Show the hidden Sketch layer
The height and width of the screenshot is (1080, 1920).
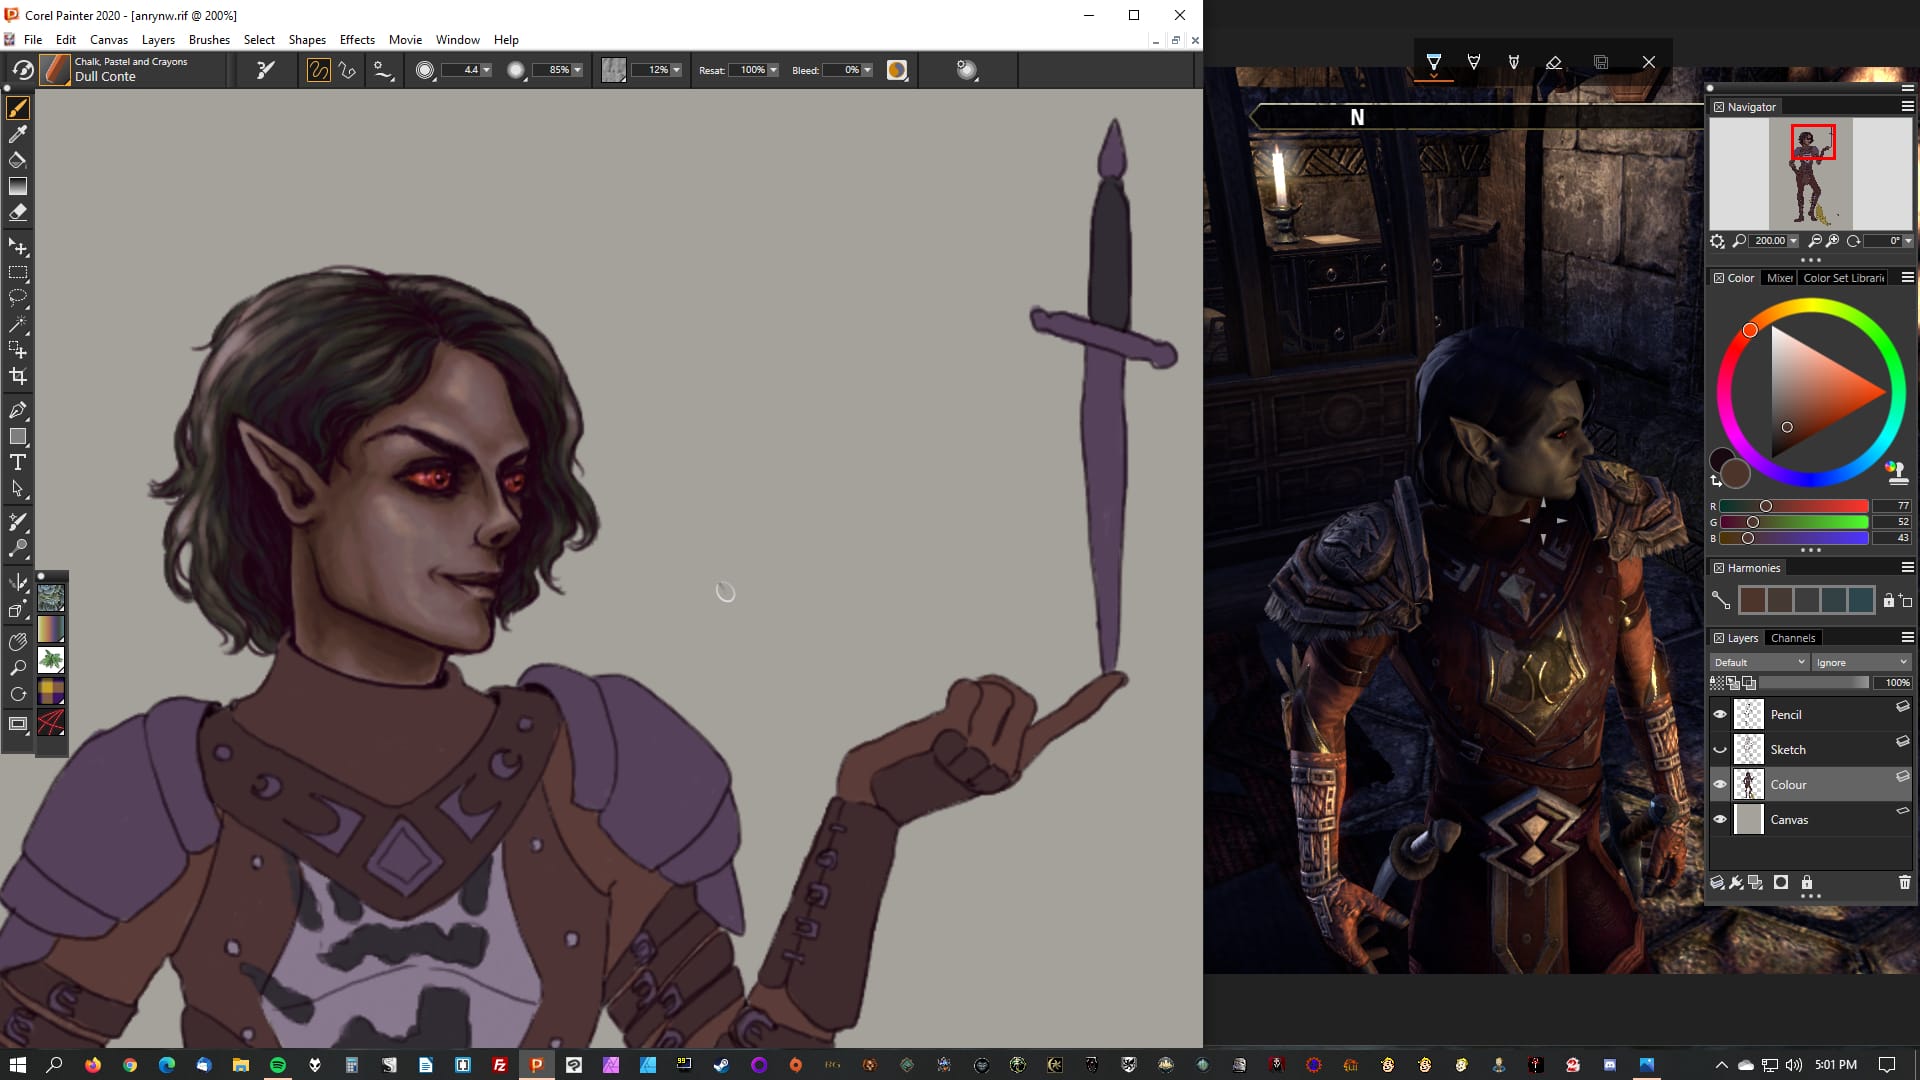pyautogui.click(x=1720, y=749)
